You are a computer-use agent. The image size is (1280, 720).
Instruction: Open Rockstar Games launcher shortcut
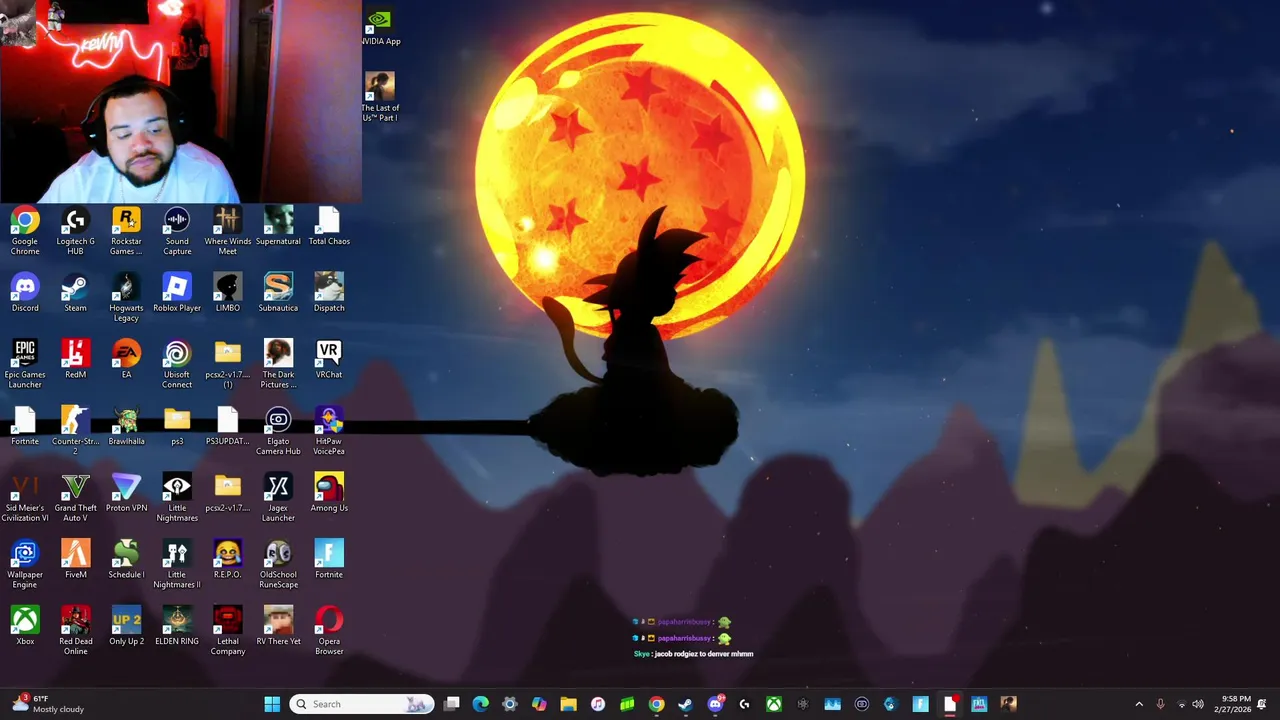coord(126,231)
